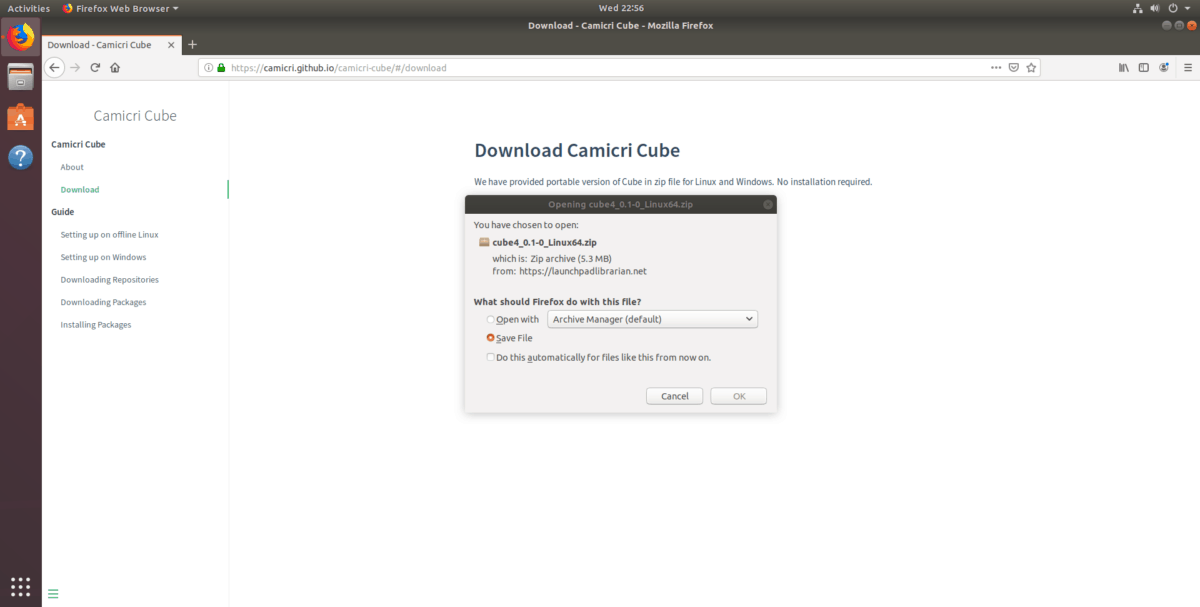Reload the current page
Viewport: 1200px width, 607px height.
(95, 68)
